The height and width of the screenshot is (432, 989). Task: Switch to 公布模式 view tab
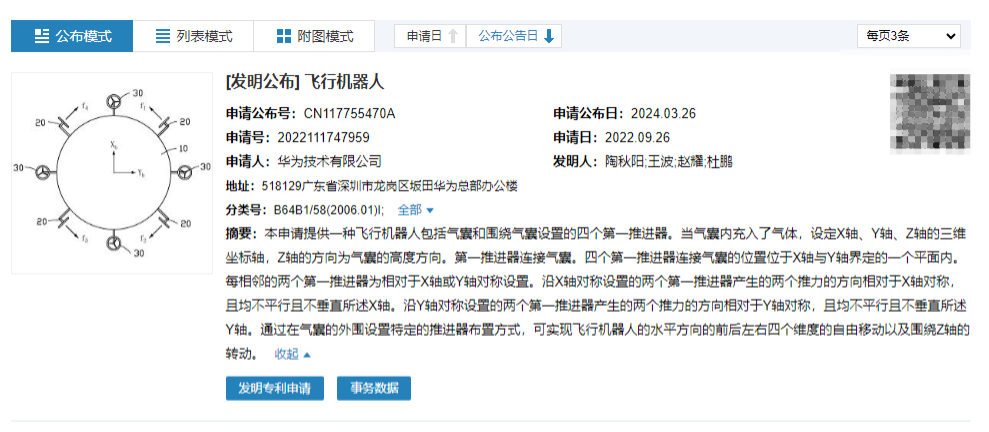pos(72,36)
